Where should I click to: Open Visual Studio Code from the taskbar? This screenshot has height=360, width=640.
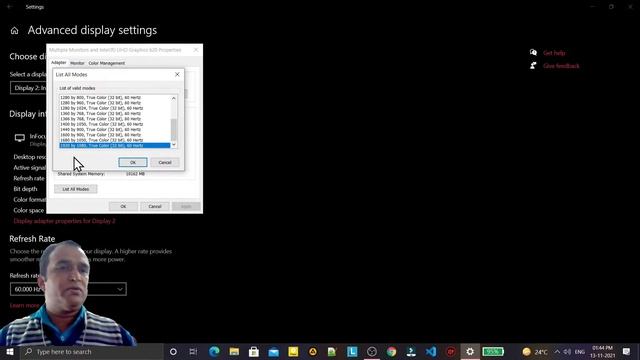tap(431, 351)
